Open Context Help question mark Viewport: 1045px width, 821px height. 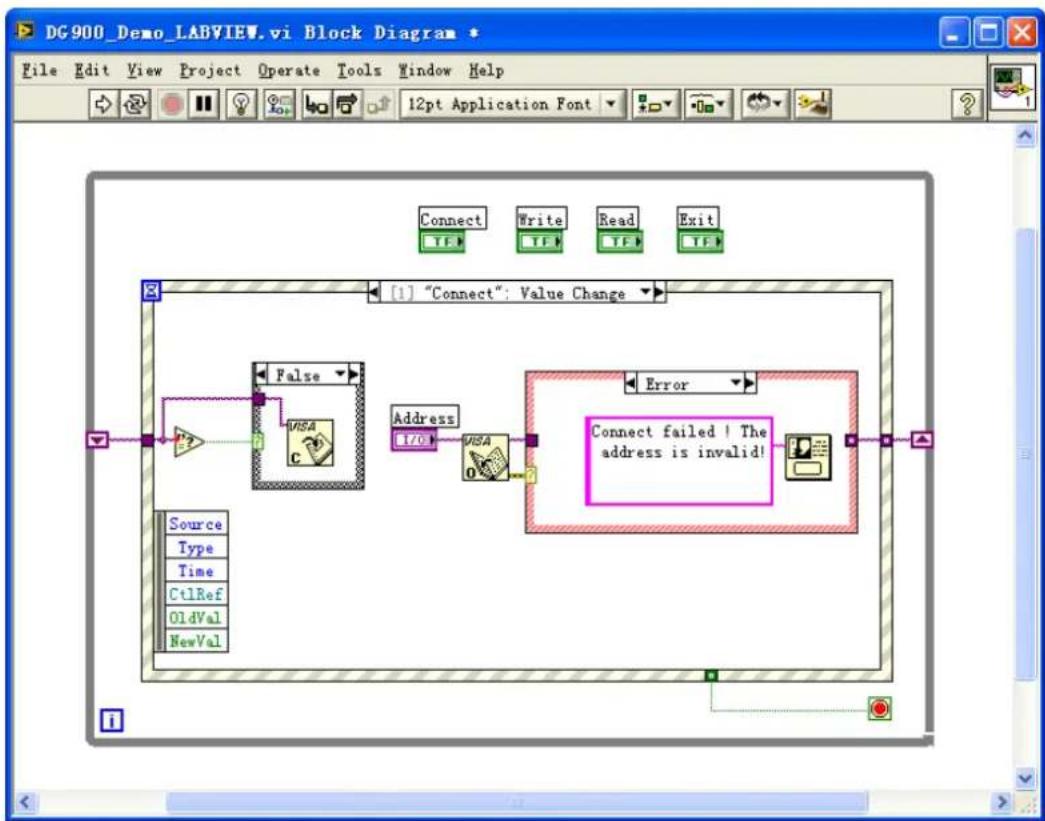966,105
